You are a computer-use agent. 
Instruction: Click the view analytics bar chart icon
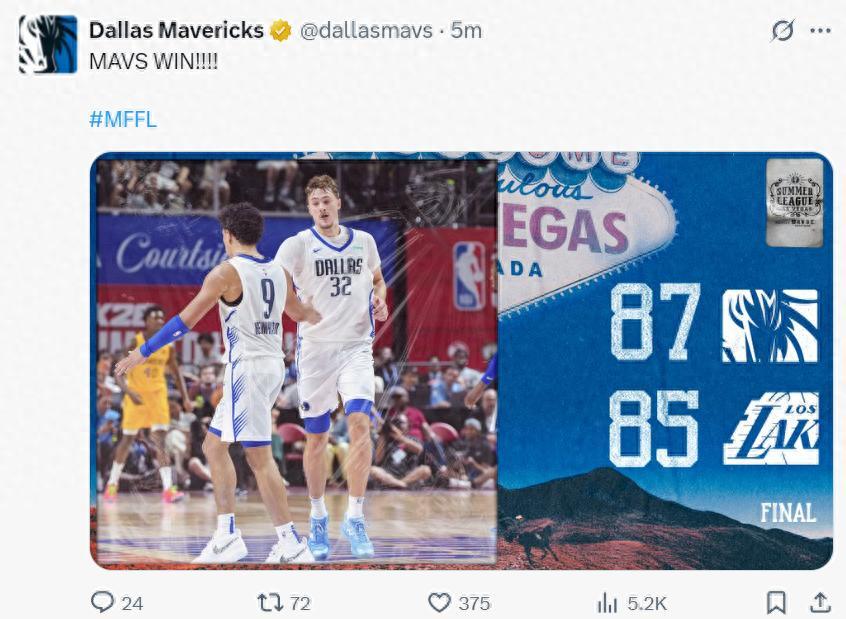click(607, 602)
